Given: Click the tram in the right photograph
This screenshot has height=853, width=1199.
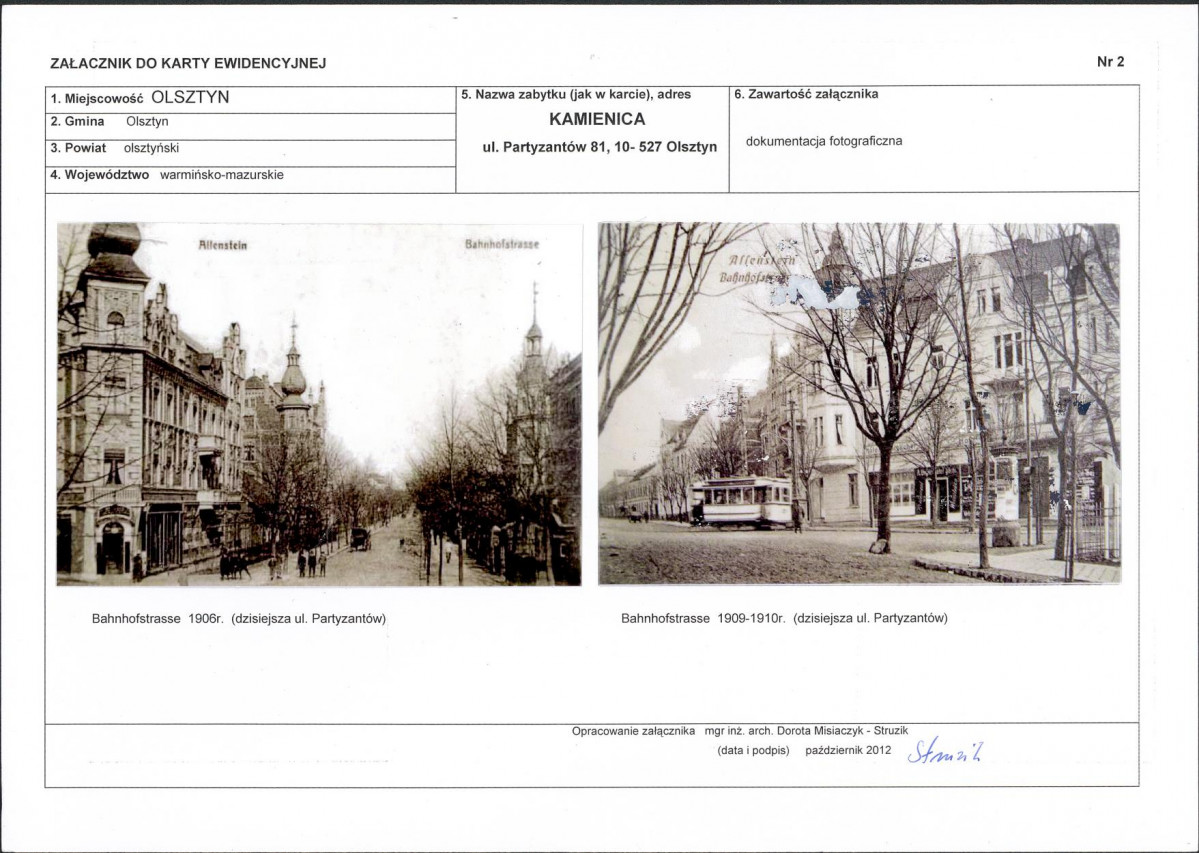Looking at the screenshot, I should pos(745,501).
